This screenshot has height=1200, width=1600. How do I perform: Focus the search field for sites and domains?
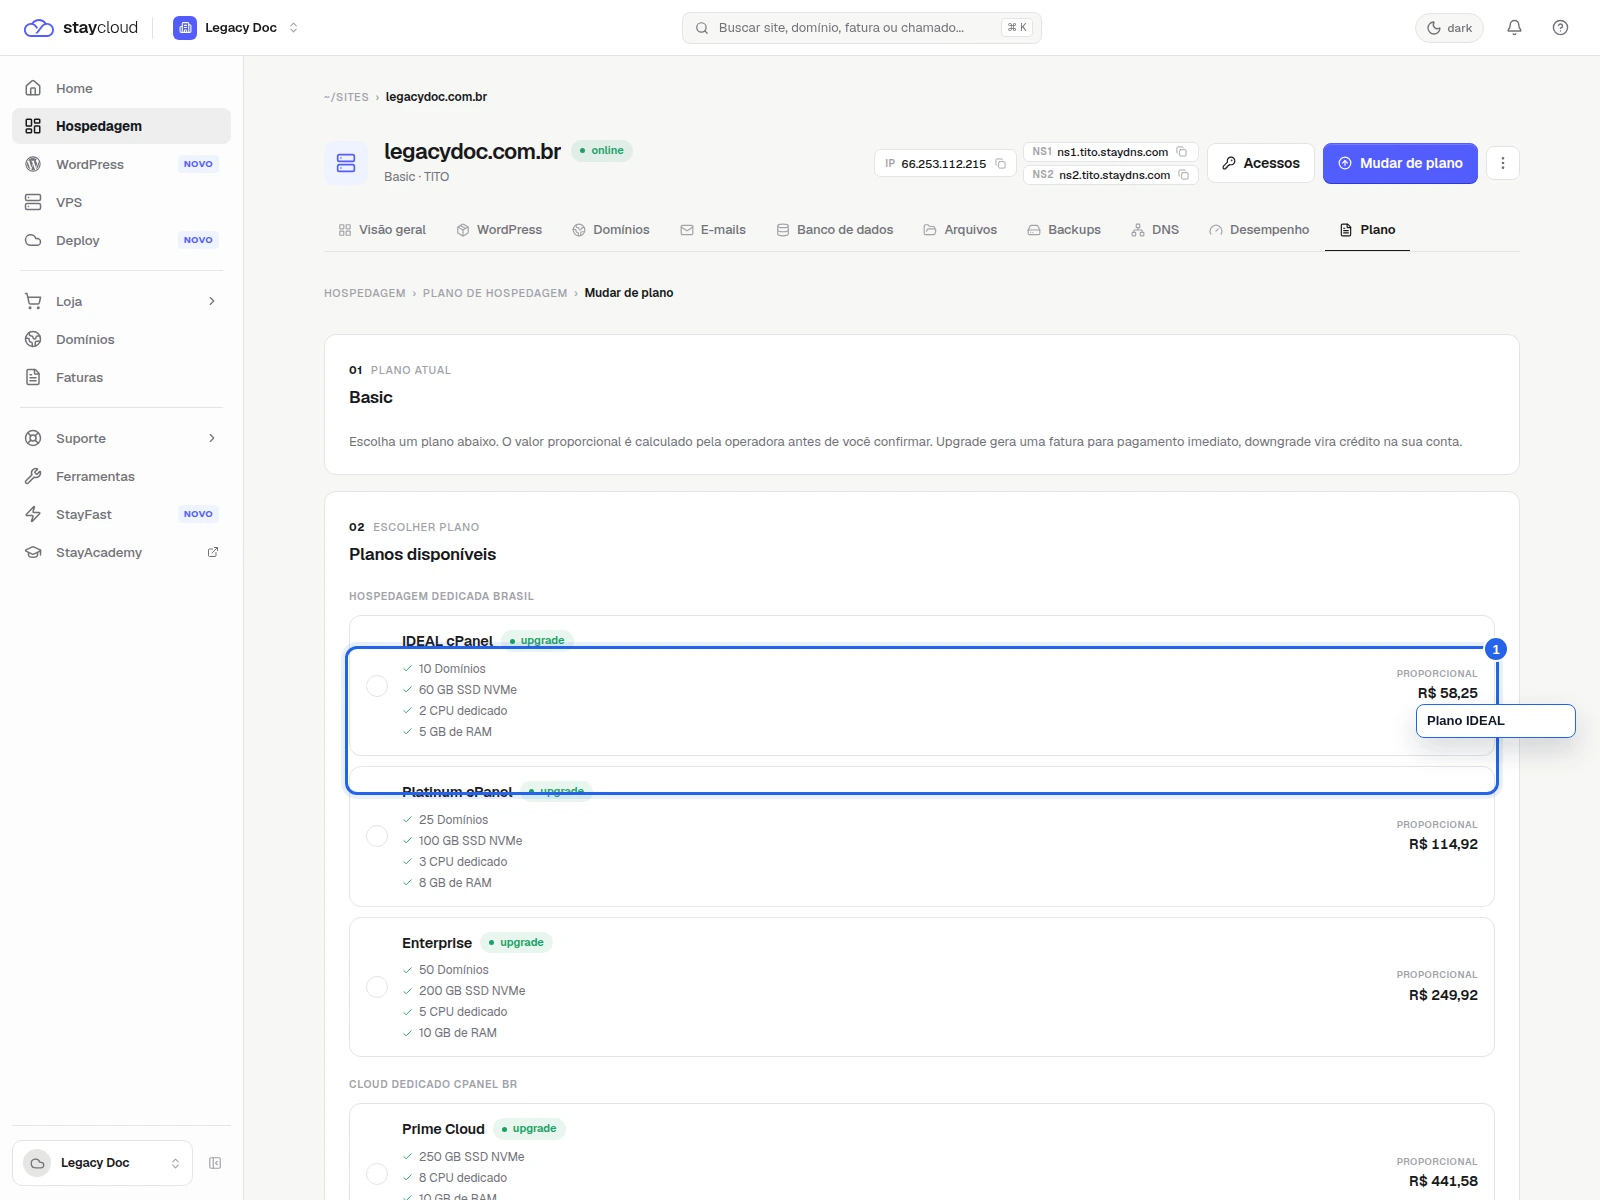pyautogui.click(x=861, y=28)
